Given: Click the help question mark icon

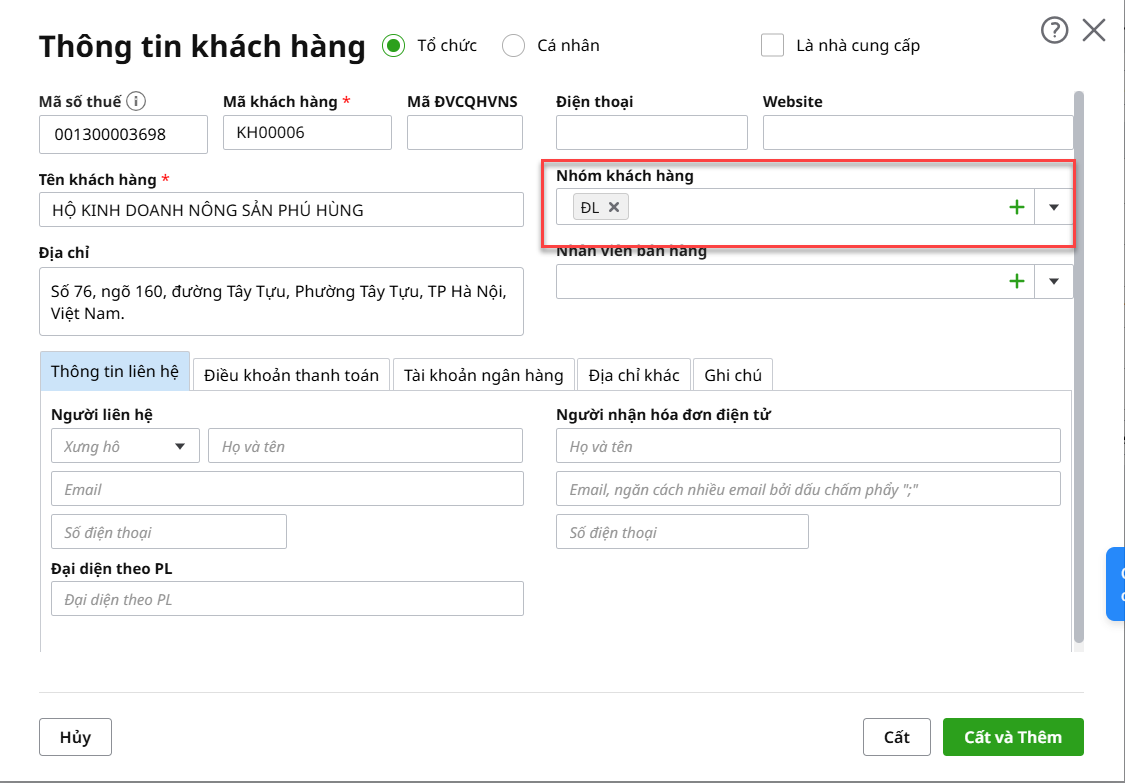Looking at the screenshot, I should click(x=1054, y=31).
